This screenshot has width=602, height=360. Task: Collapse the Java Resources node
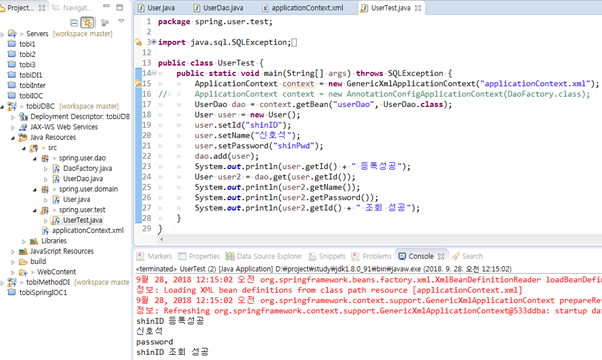[x=13, y=137]
